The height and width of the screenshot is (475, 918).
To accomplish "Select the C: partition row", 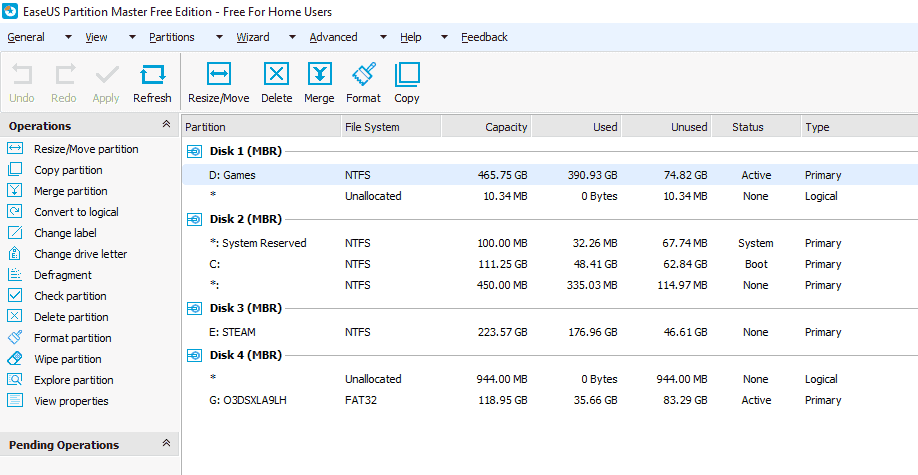I will point(550,264).
